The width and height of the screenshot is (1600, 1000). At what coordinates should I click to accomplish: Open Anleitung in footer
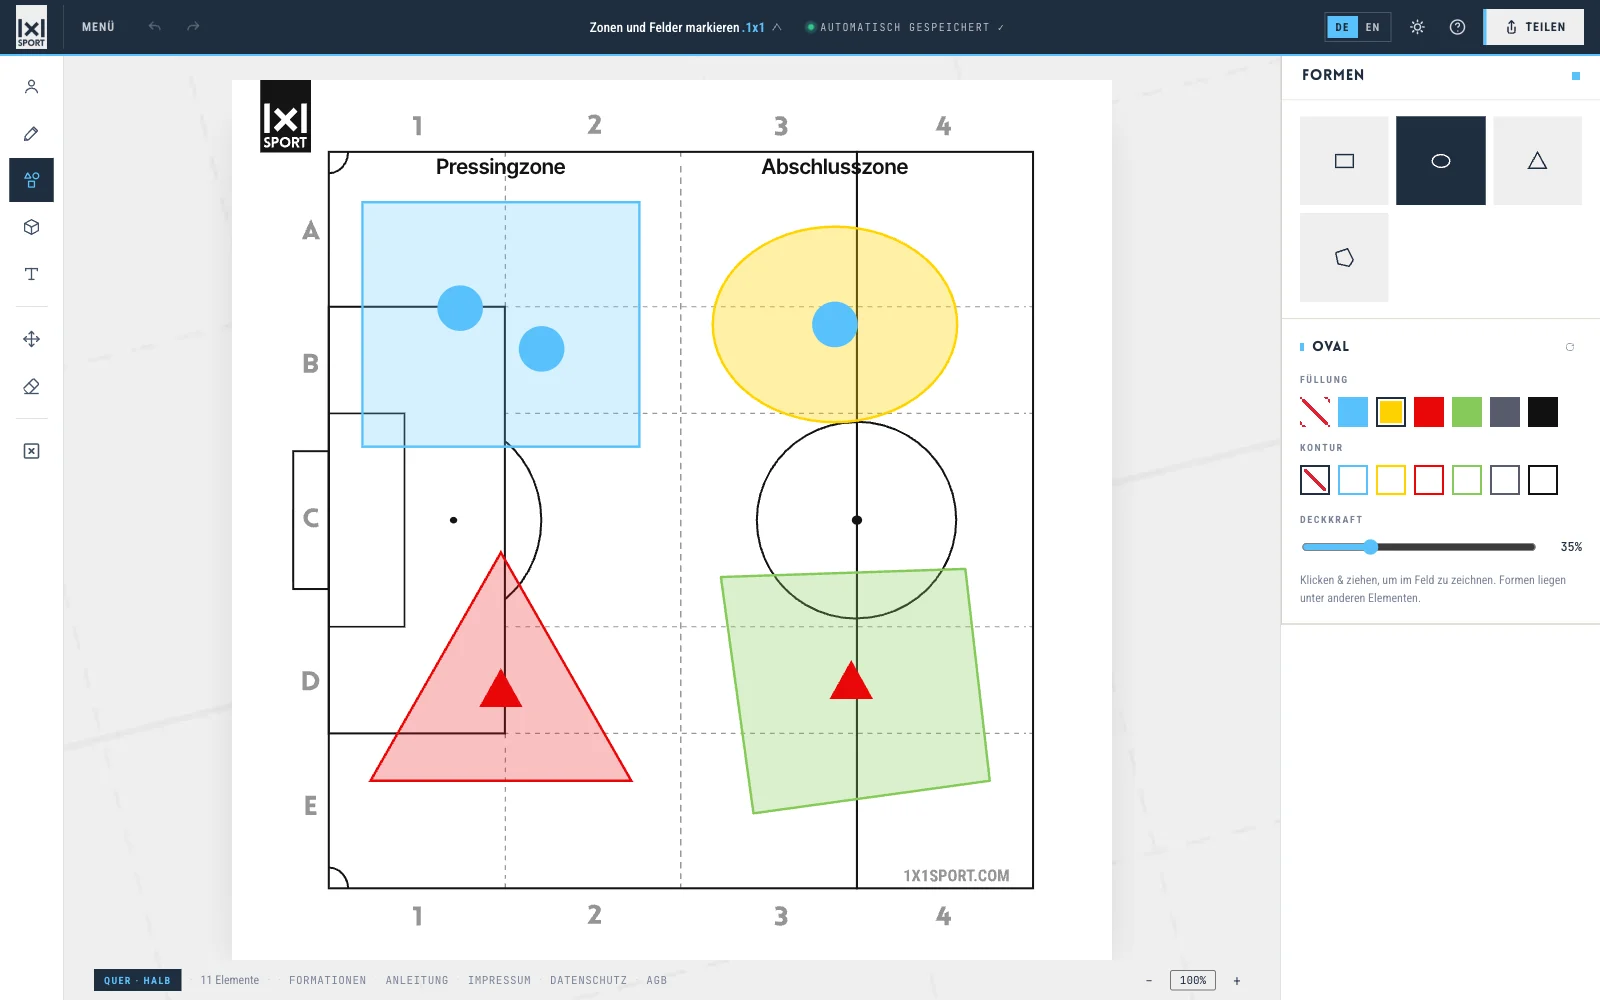pos(417,980)
